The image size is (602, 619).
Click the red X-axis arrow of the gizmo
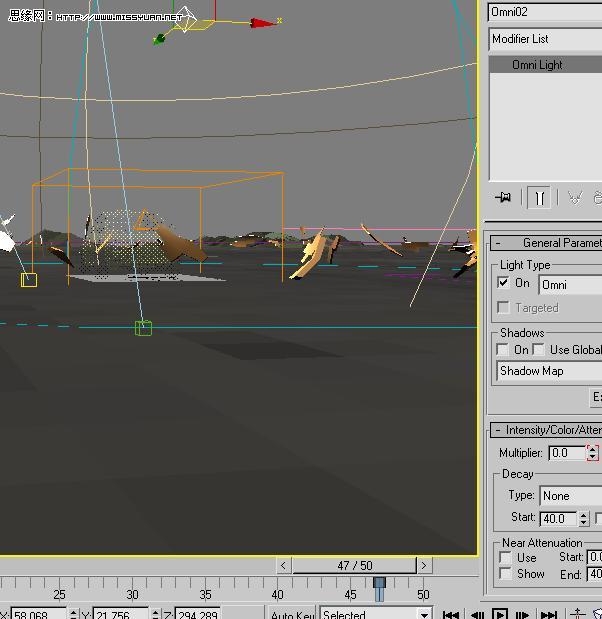point(262,23)
